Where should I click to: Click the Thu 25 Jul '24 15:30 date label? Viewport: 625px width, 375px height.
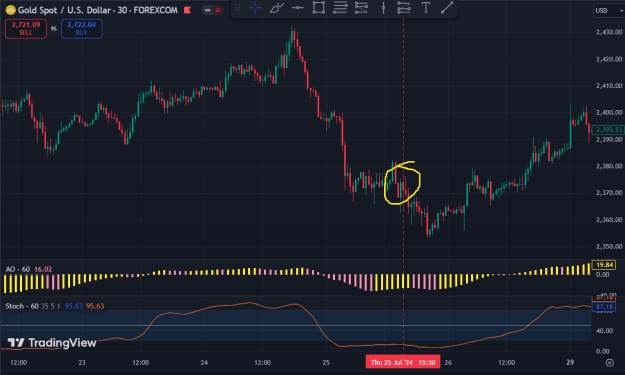[403, 362]
